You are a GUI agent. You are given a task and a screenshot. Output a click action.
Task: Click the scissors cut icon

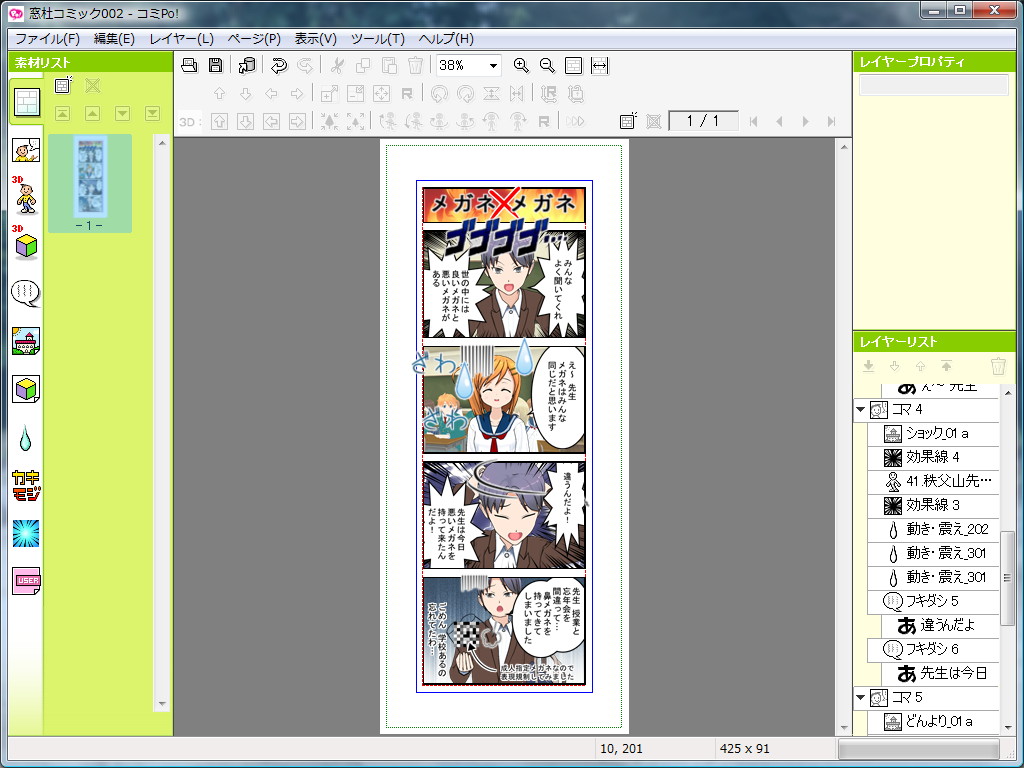(337, 65)
